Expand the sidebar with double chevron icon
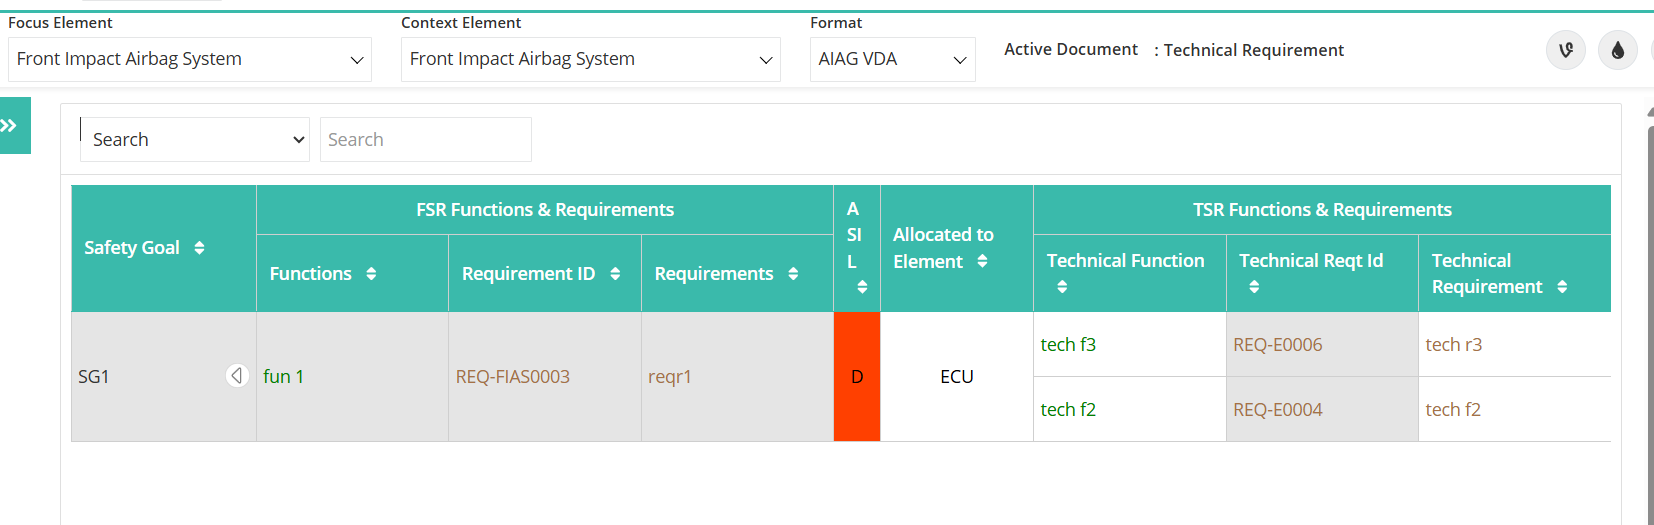Viewport: 1654px width, 525px height. (x=12, y=125)
